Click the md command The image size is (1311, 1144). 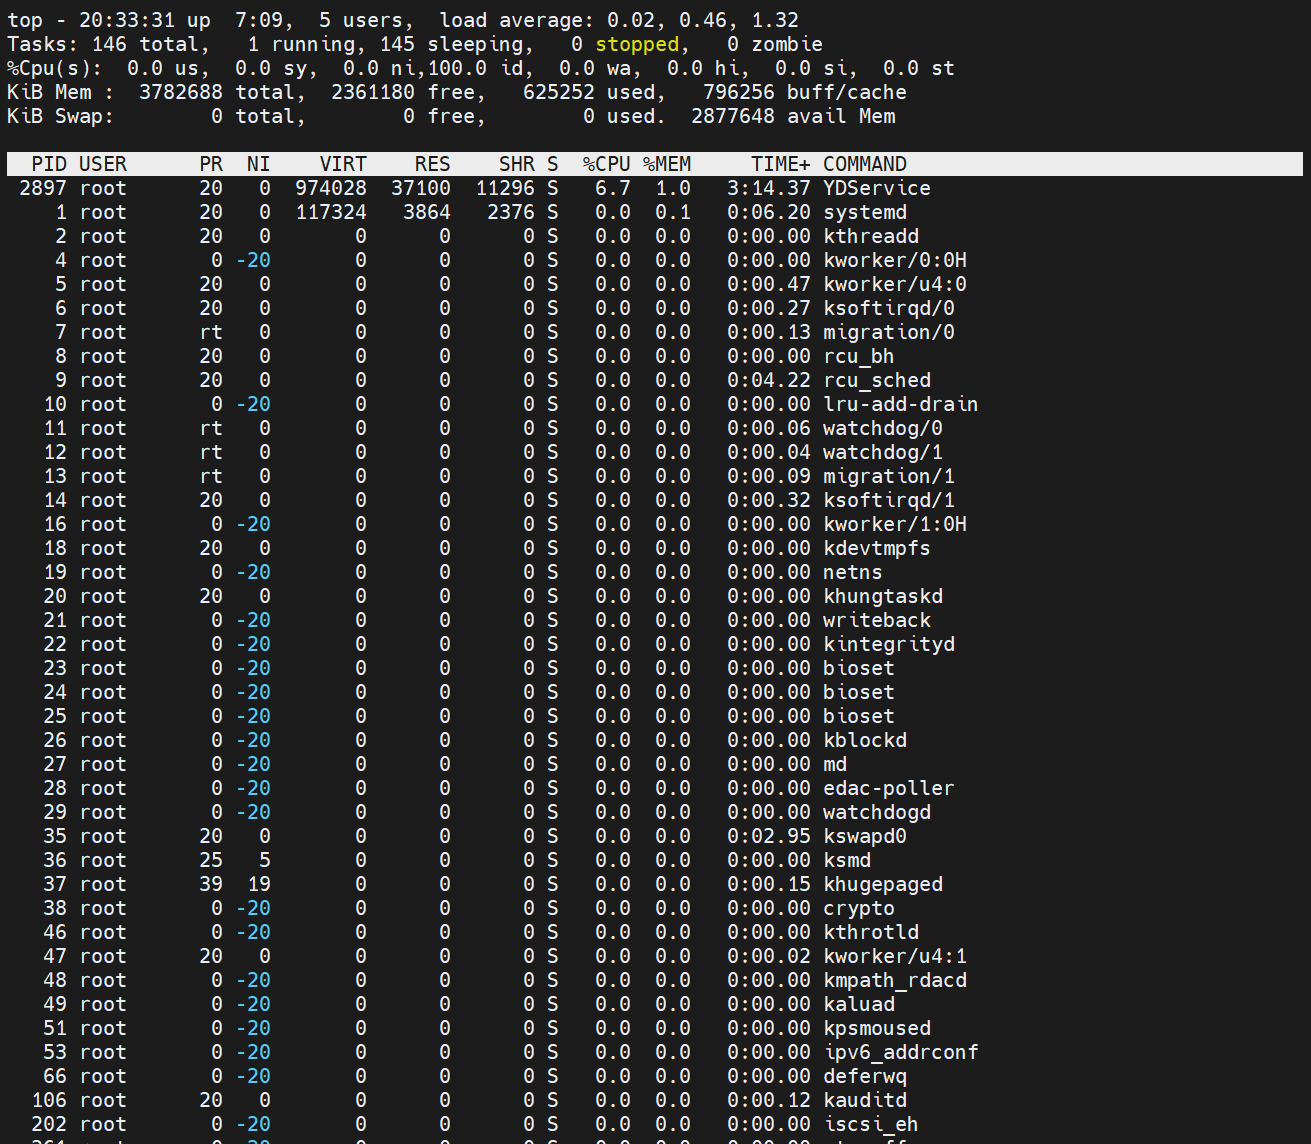tap(835, 764)
